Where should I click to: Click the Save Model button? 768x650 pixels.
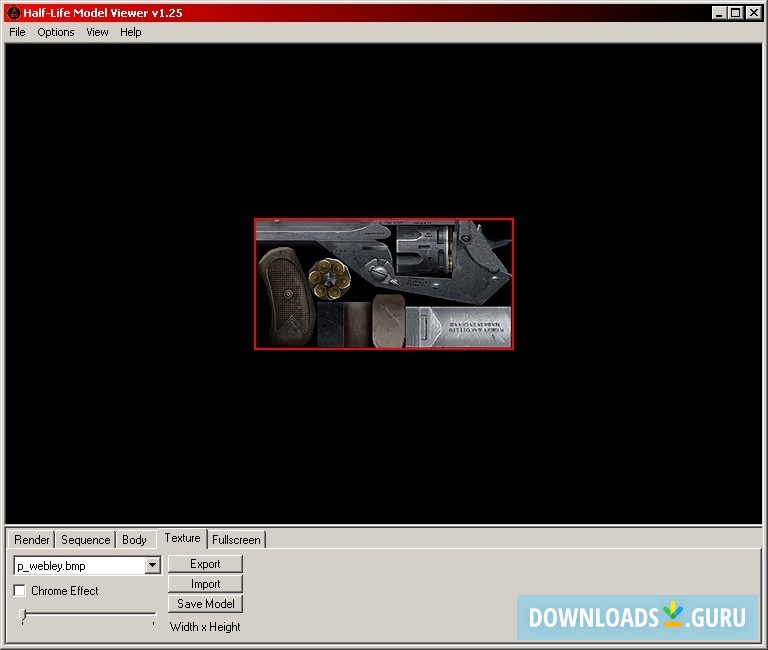coord(205,604)
